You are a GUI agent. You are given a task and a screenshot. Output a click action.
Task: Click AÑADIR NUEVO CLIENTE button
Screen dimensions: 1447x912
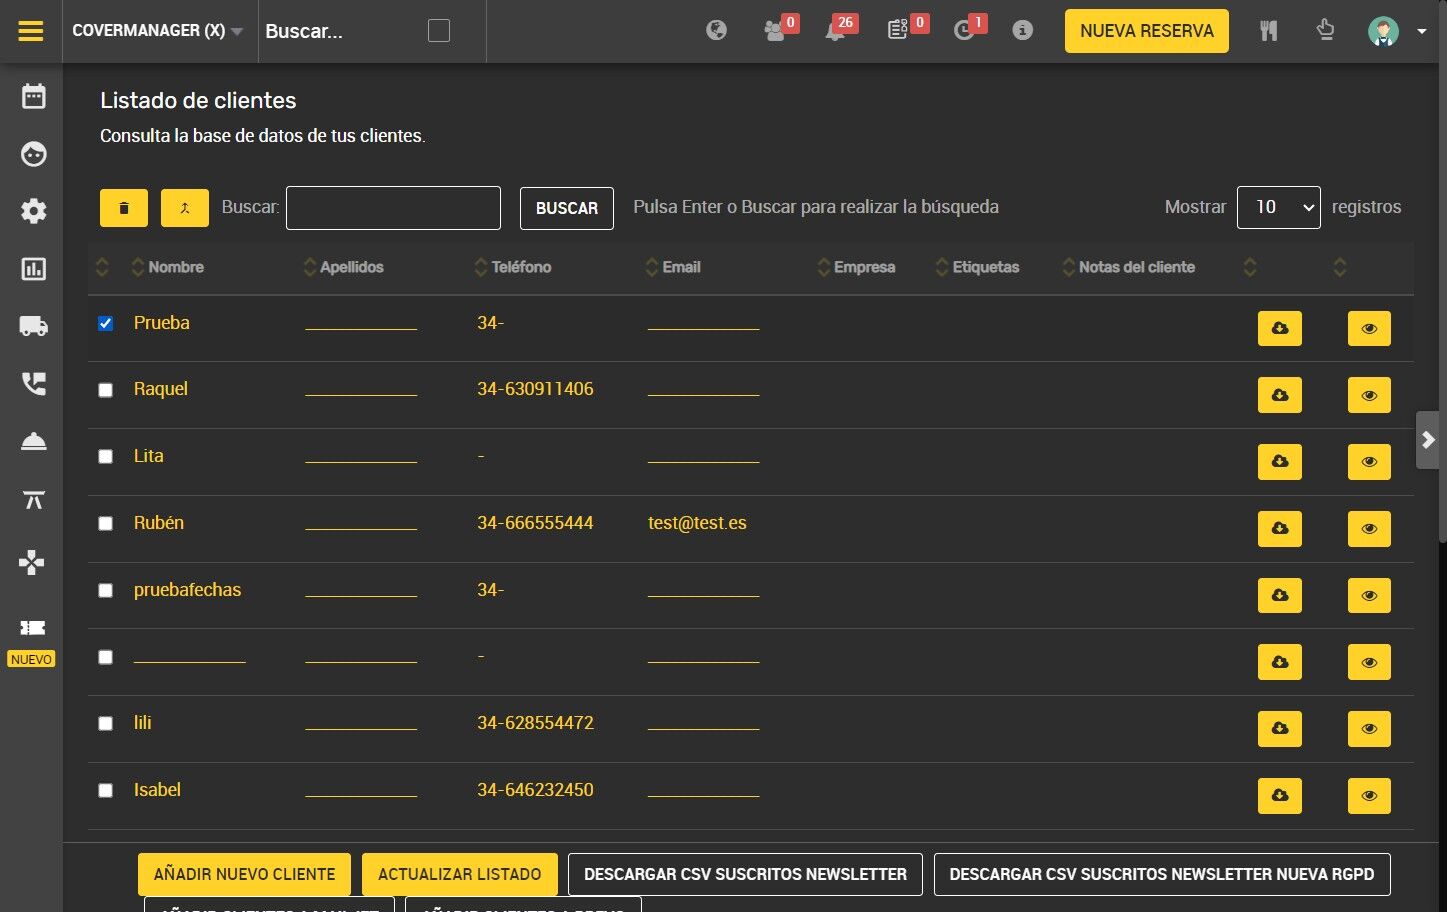tap(245, 874)
